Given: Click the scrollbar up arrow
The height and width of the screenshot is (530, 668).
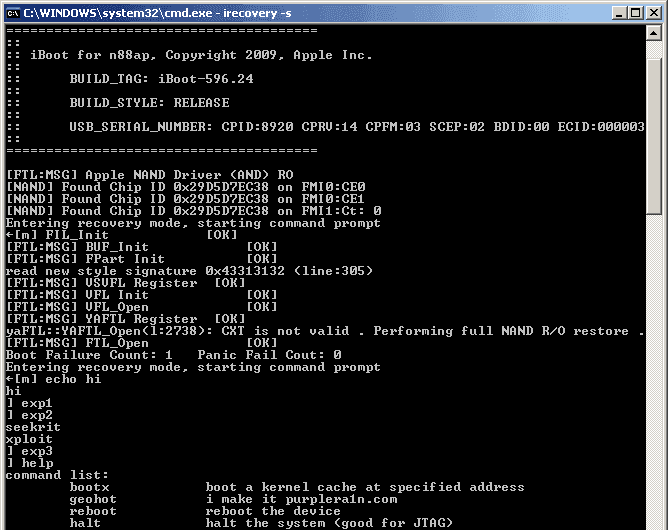Looking at the screenshot, I should click(x=654, y=33).
